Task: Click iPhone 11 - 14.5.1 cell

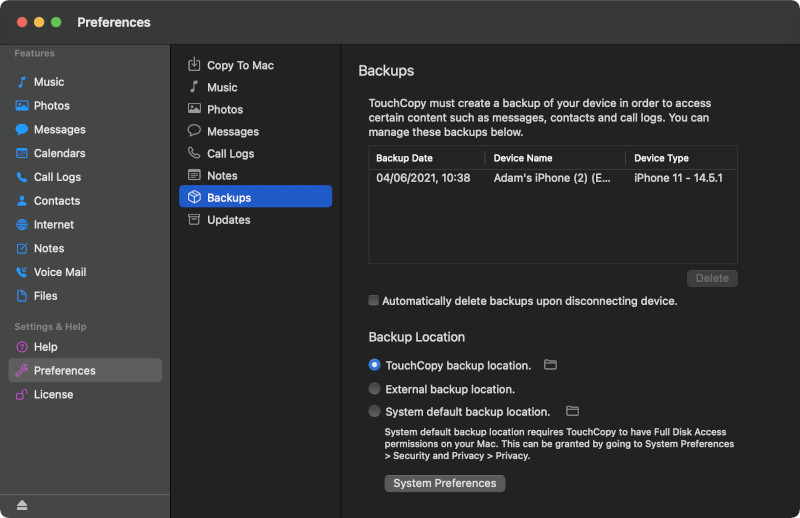Action: [x=679, y=178]
